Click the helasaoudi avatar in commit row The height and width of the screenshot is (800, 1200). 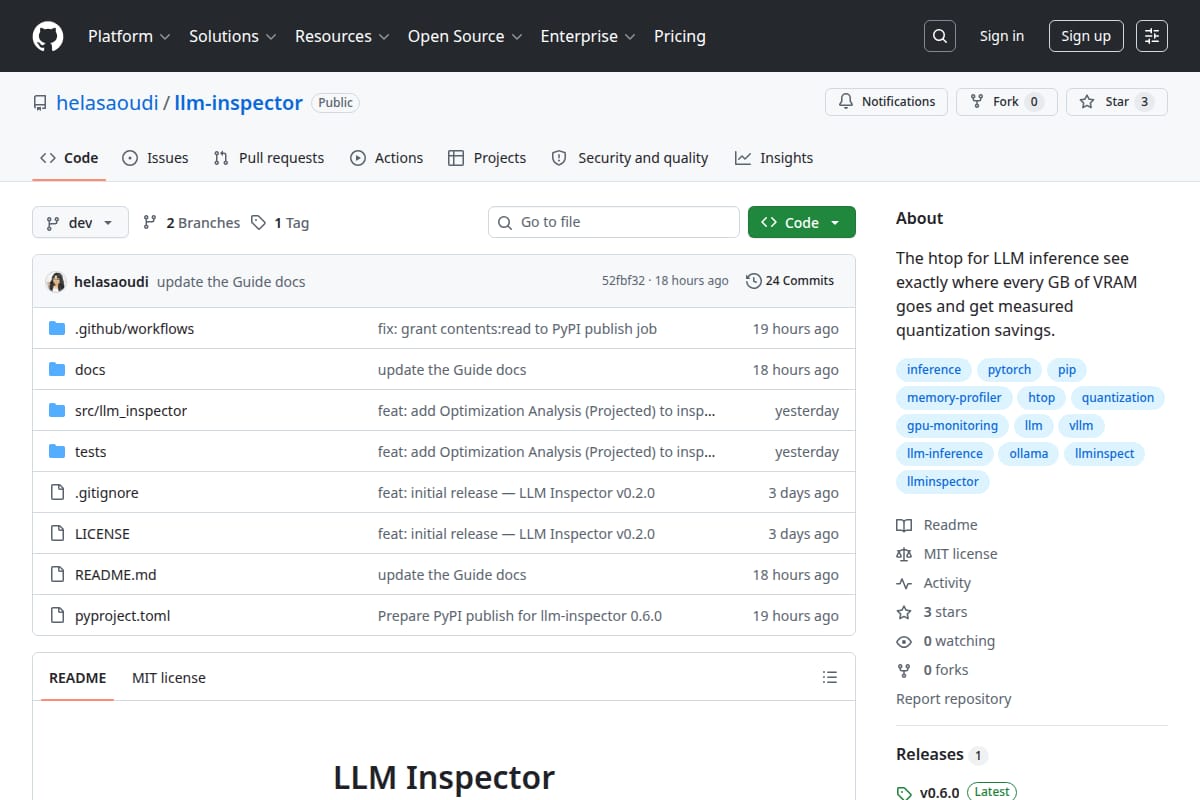click(56, 281)
